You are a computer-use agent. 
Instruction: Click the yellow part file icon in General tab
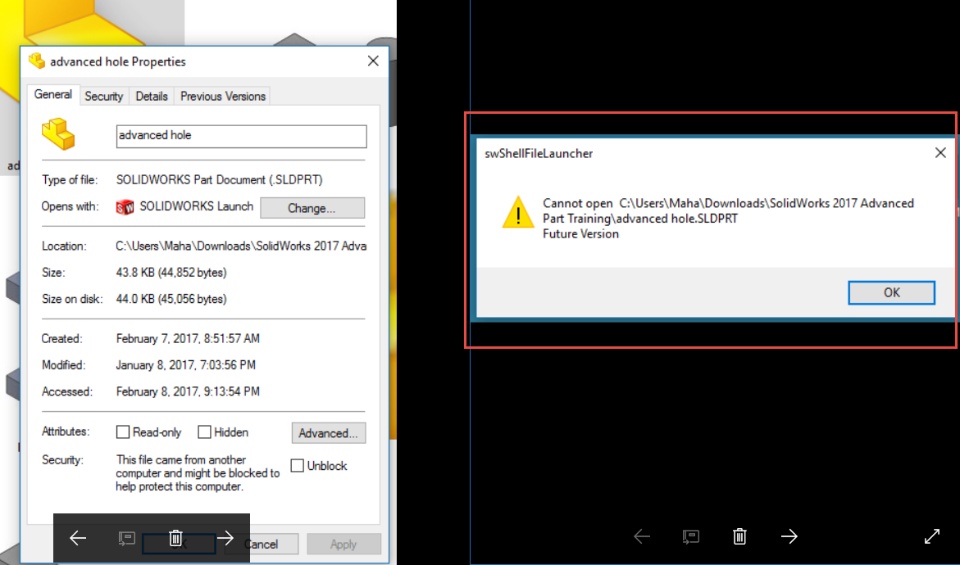pyautogui.click(x=58, y=134)
